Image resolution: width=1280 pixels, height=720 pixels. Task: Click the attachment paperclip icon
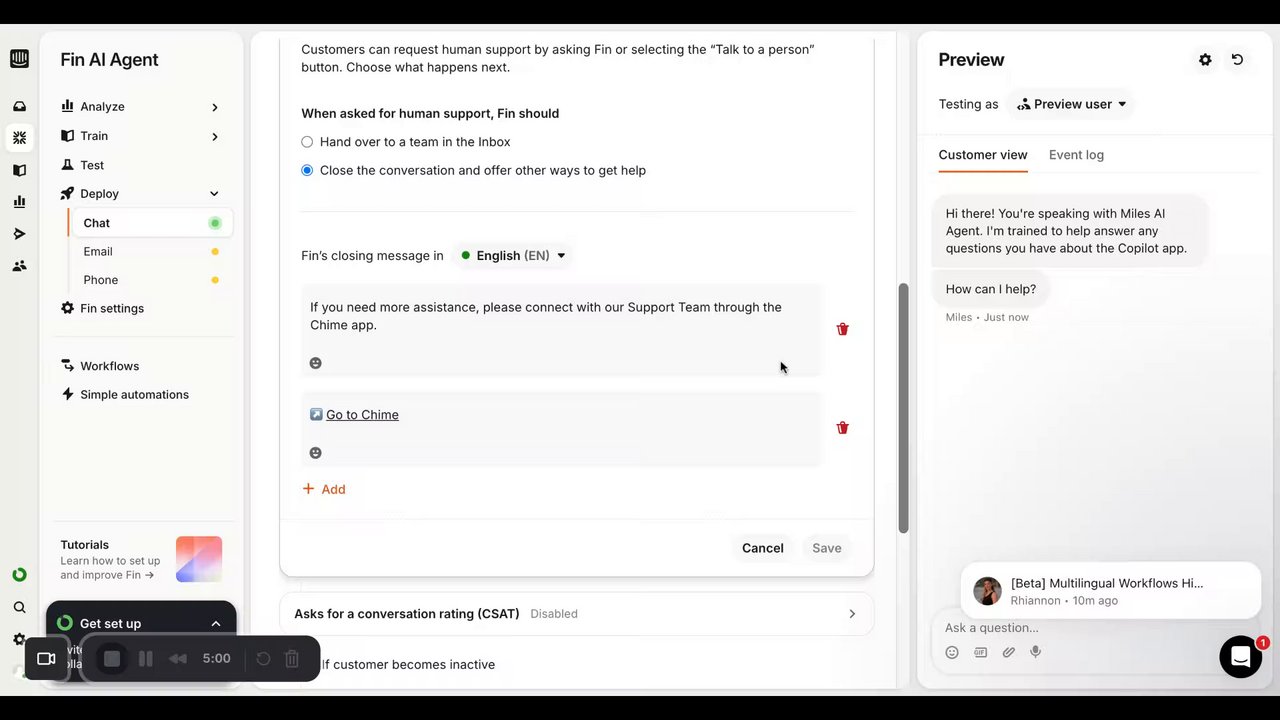(x=1009, y=652)
